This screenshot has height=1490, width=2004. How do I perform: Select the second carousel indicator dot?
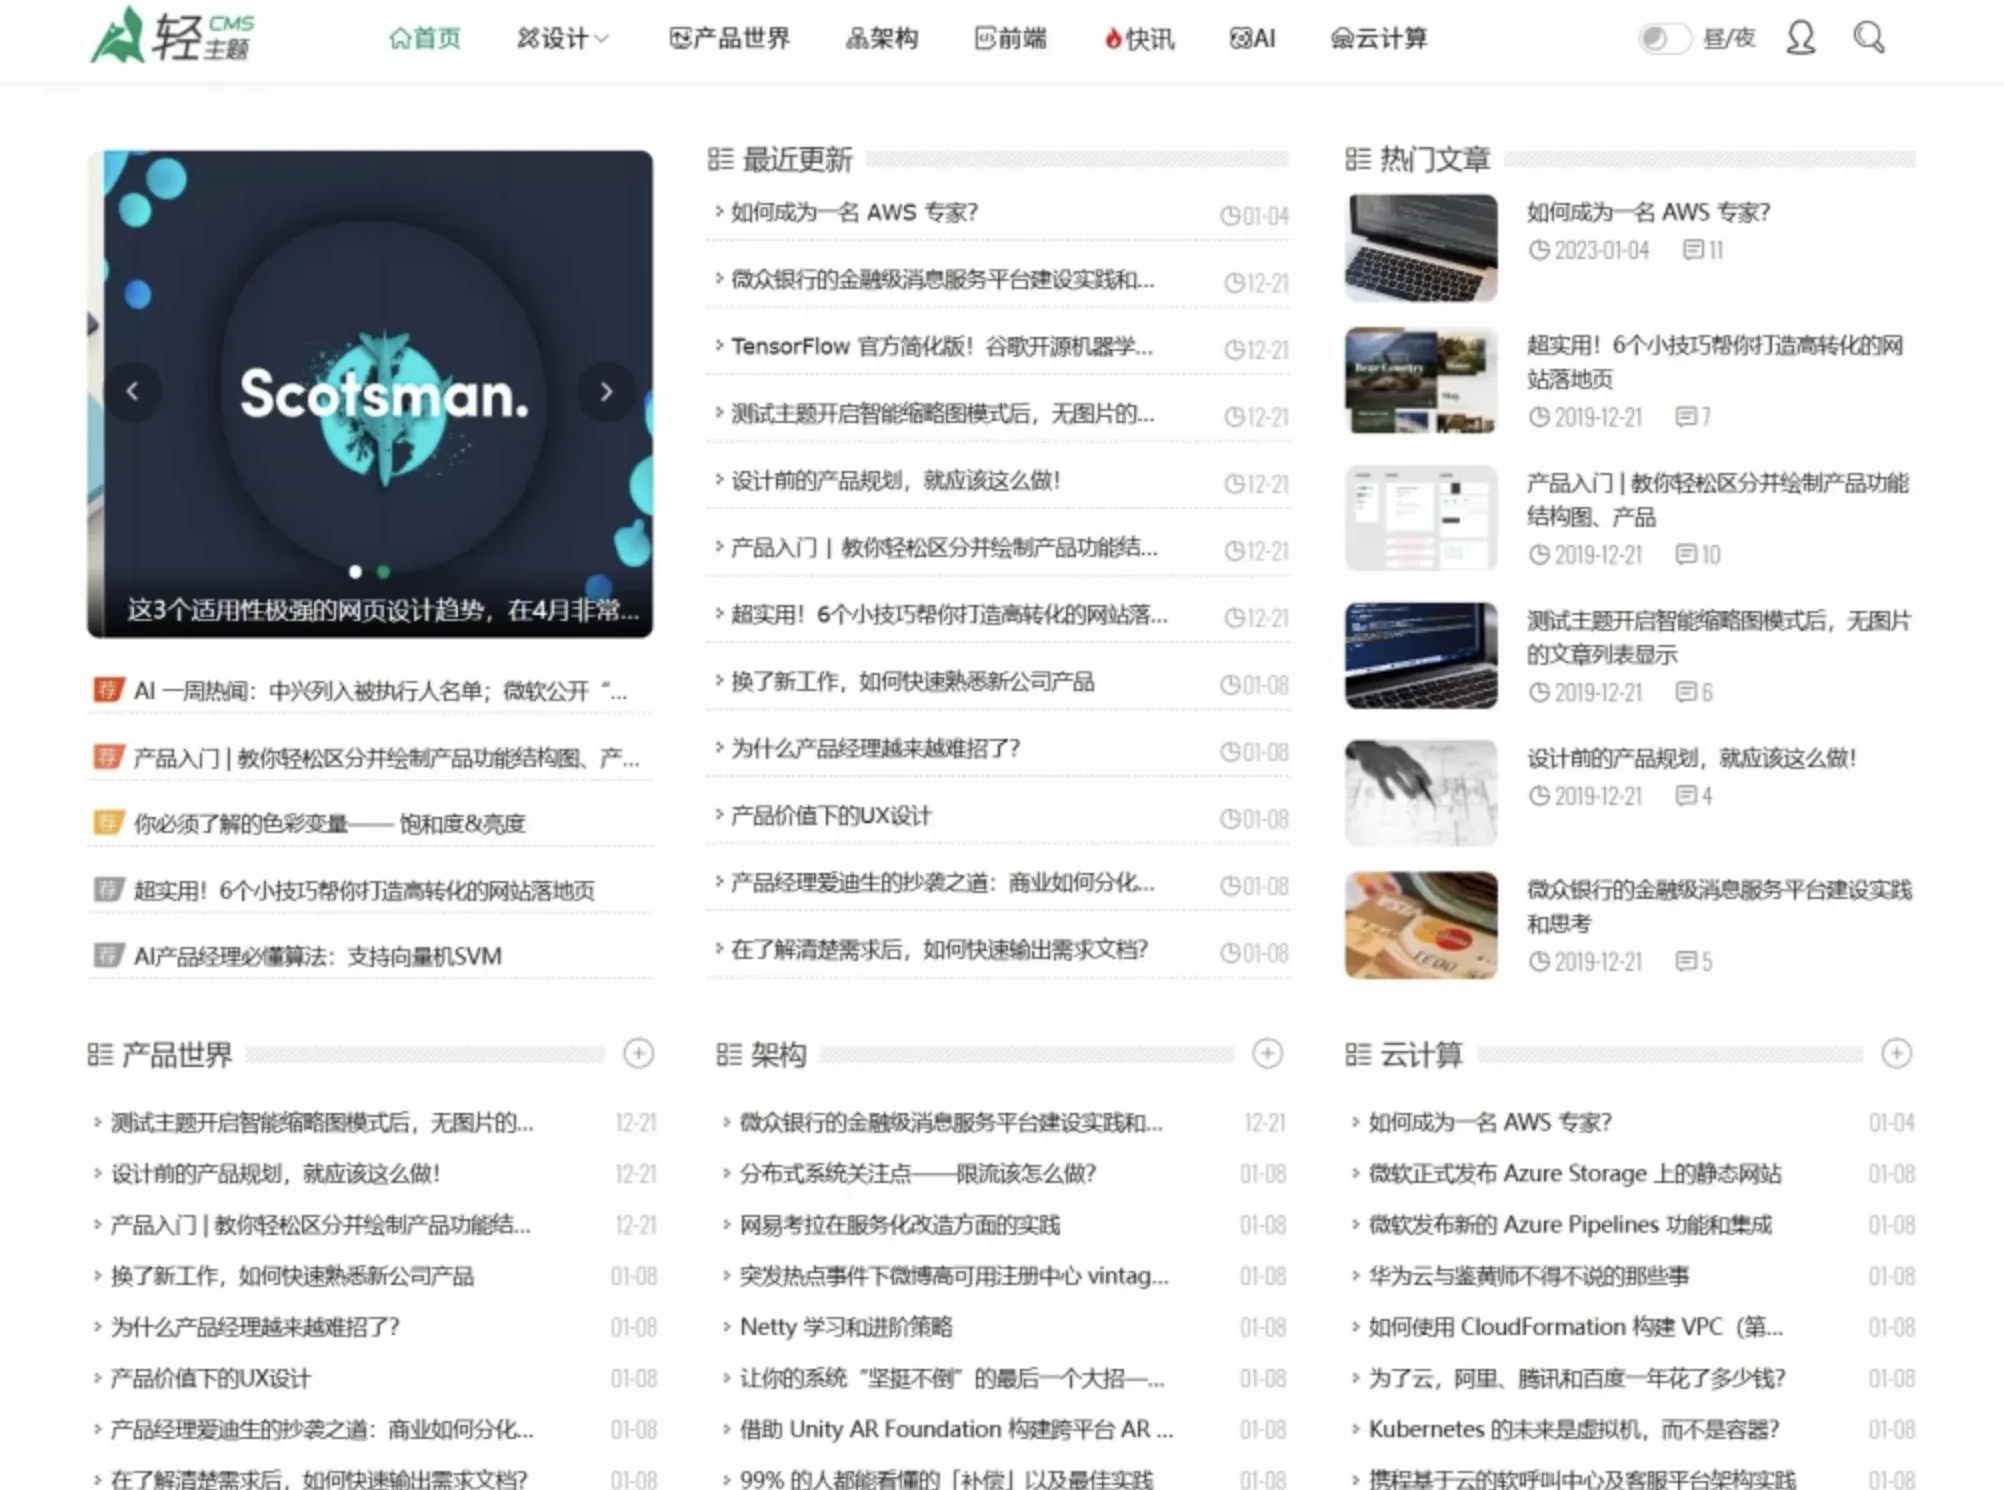(x=383, y=573)
